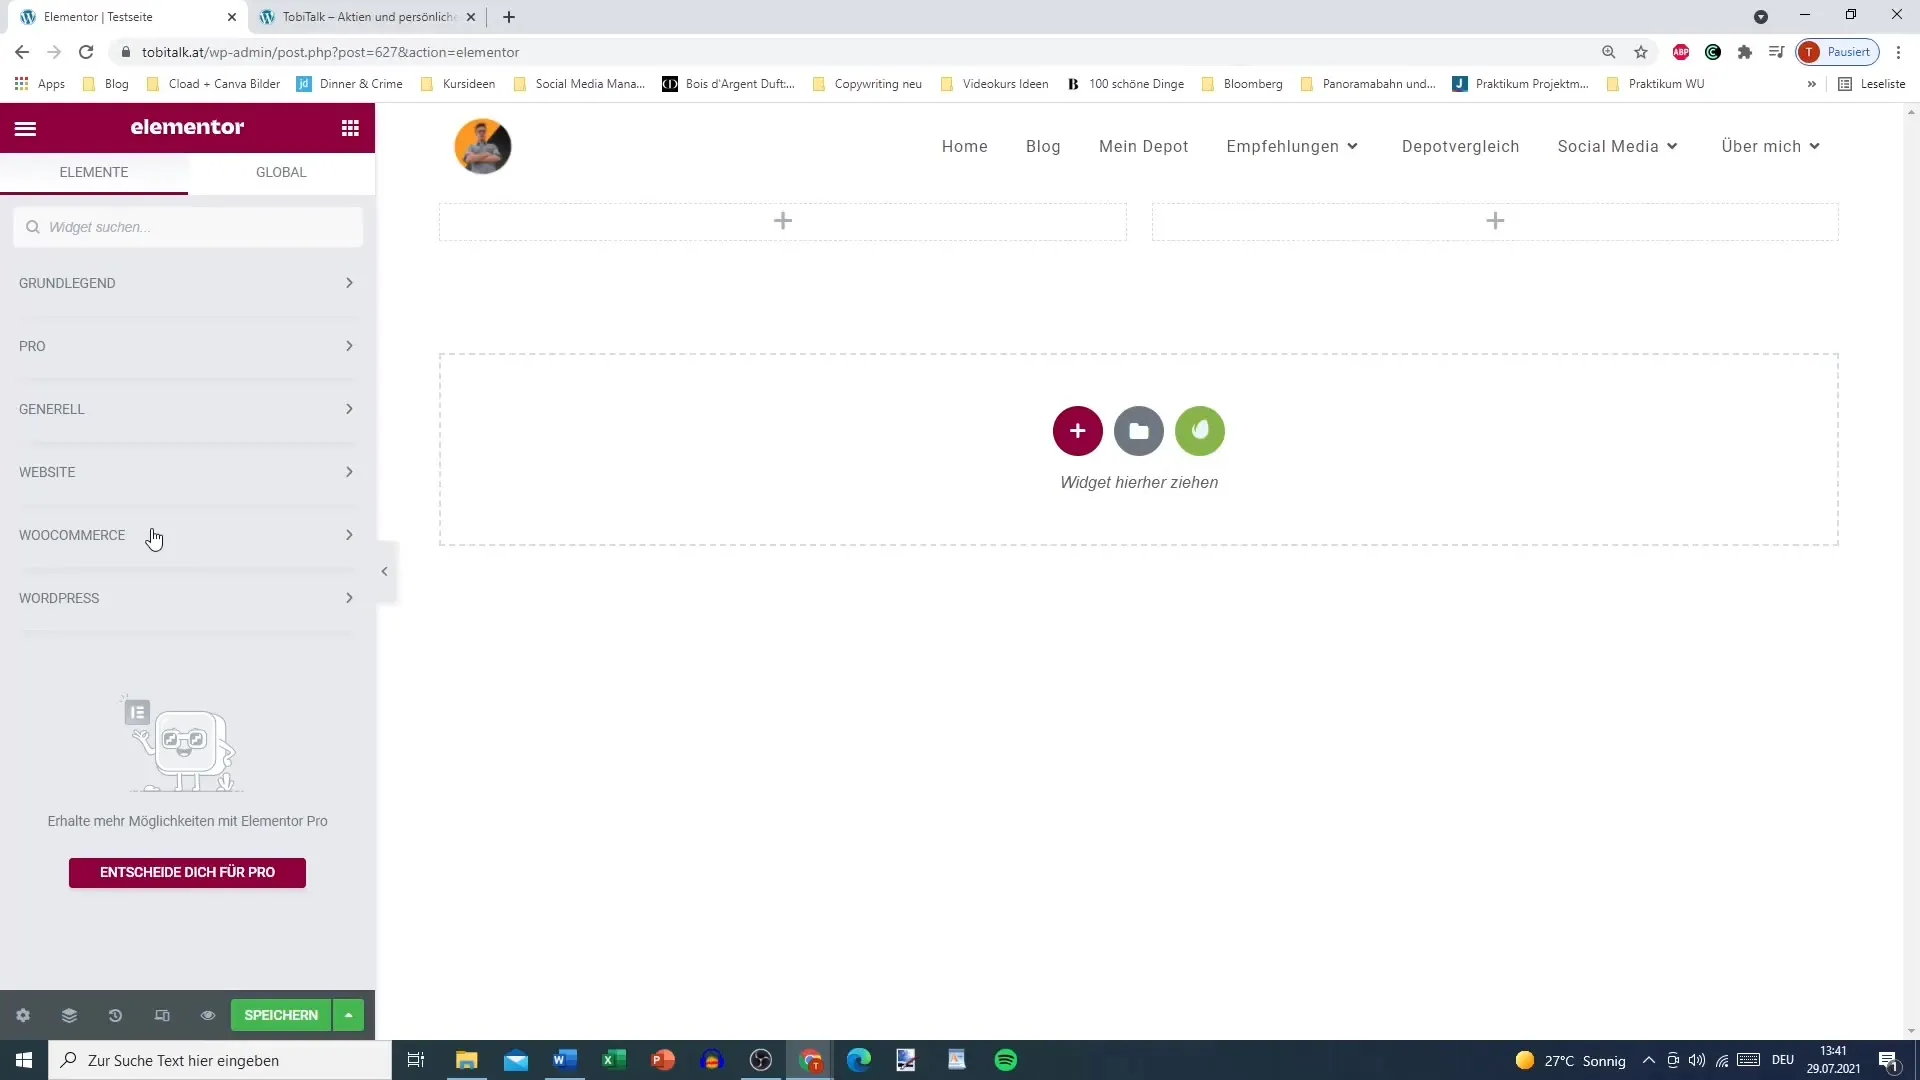
Task: Expand the GENERELL category
Action: [x=187, y=409]
